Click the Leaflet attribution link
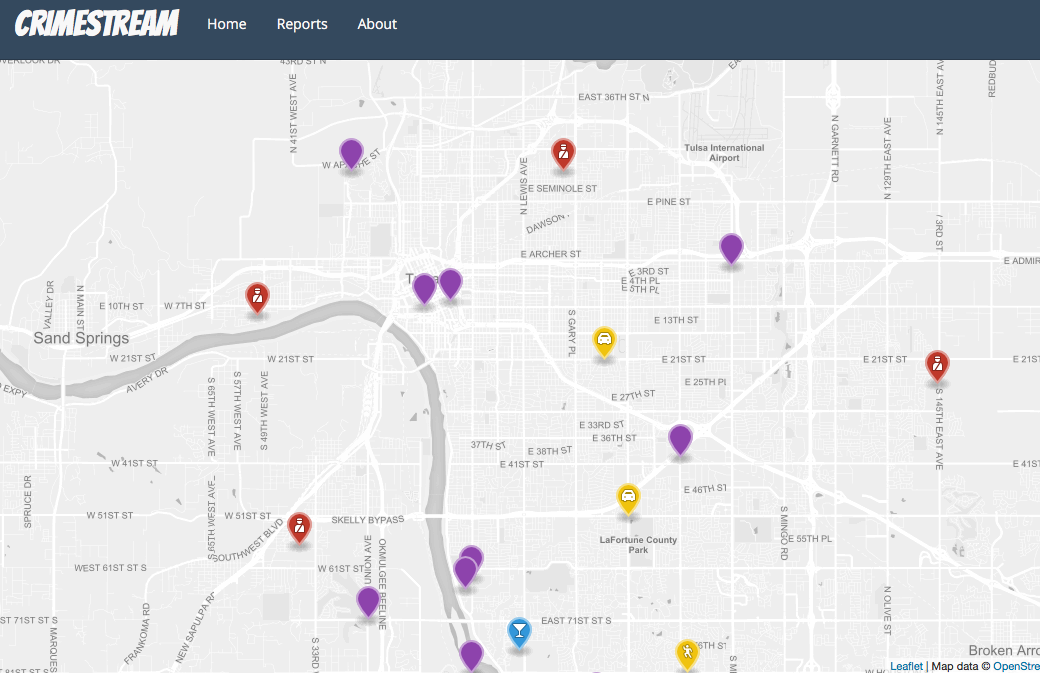 coord(905,665)
